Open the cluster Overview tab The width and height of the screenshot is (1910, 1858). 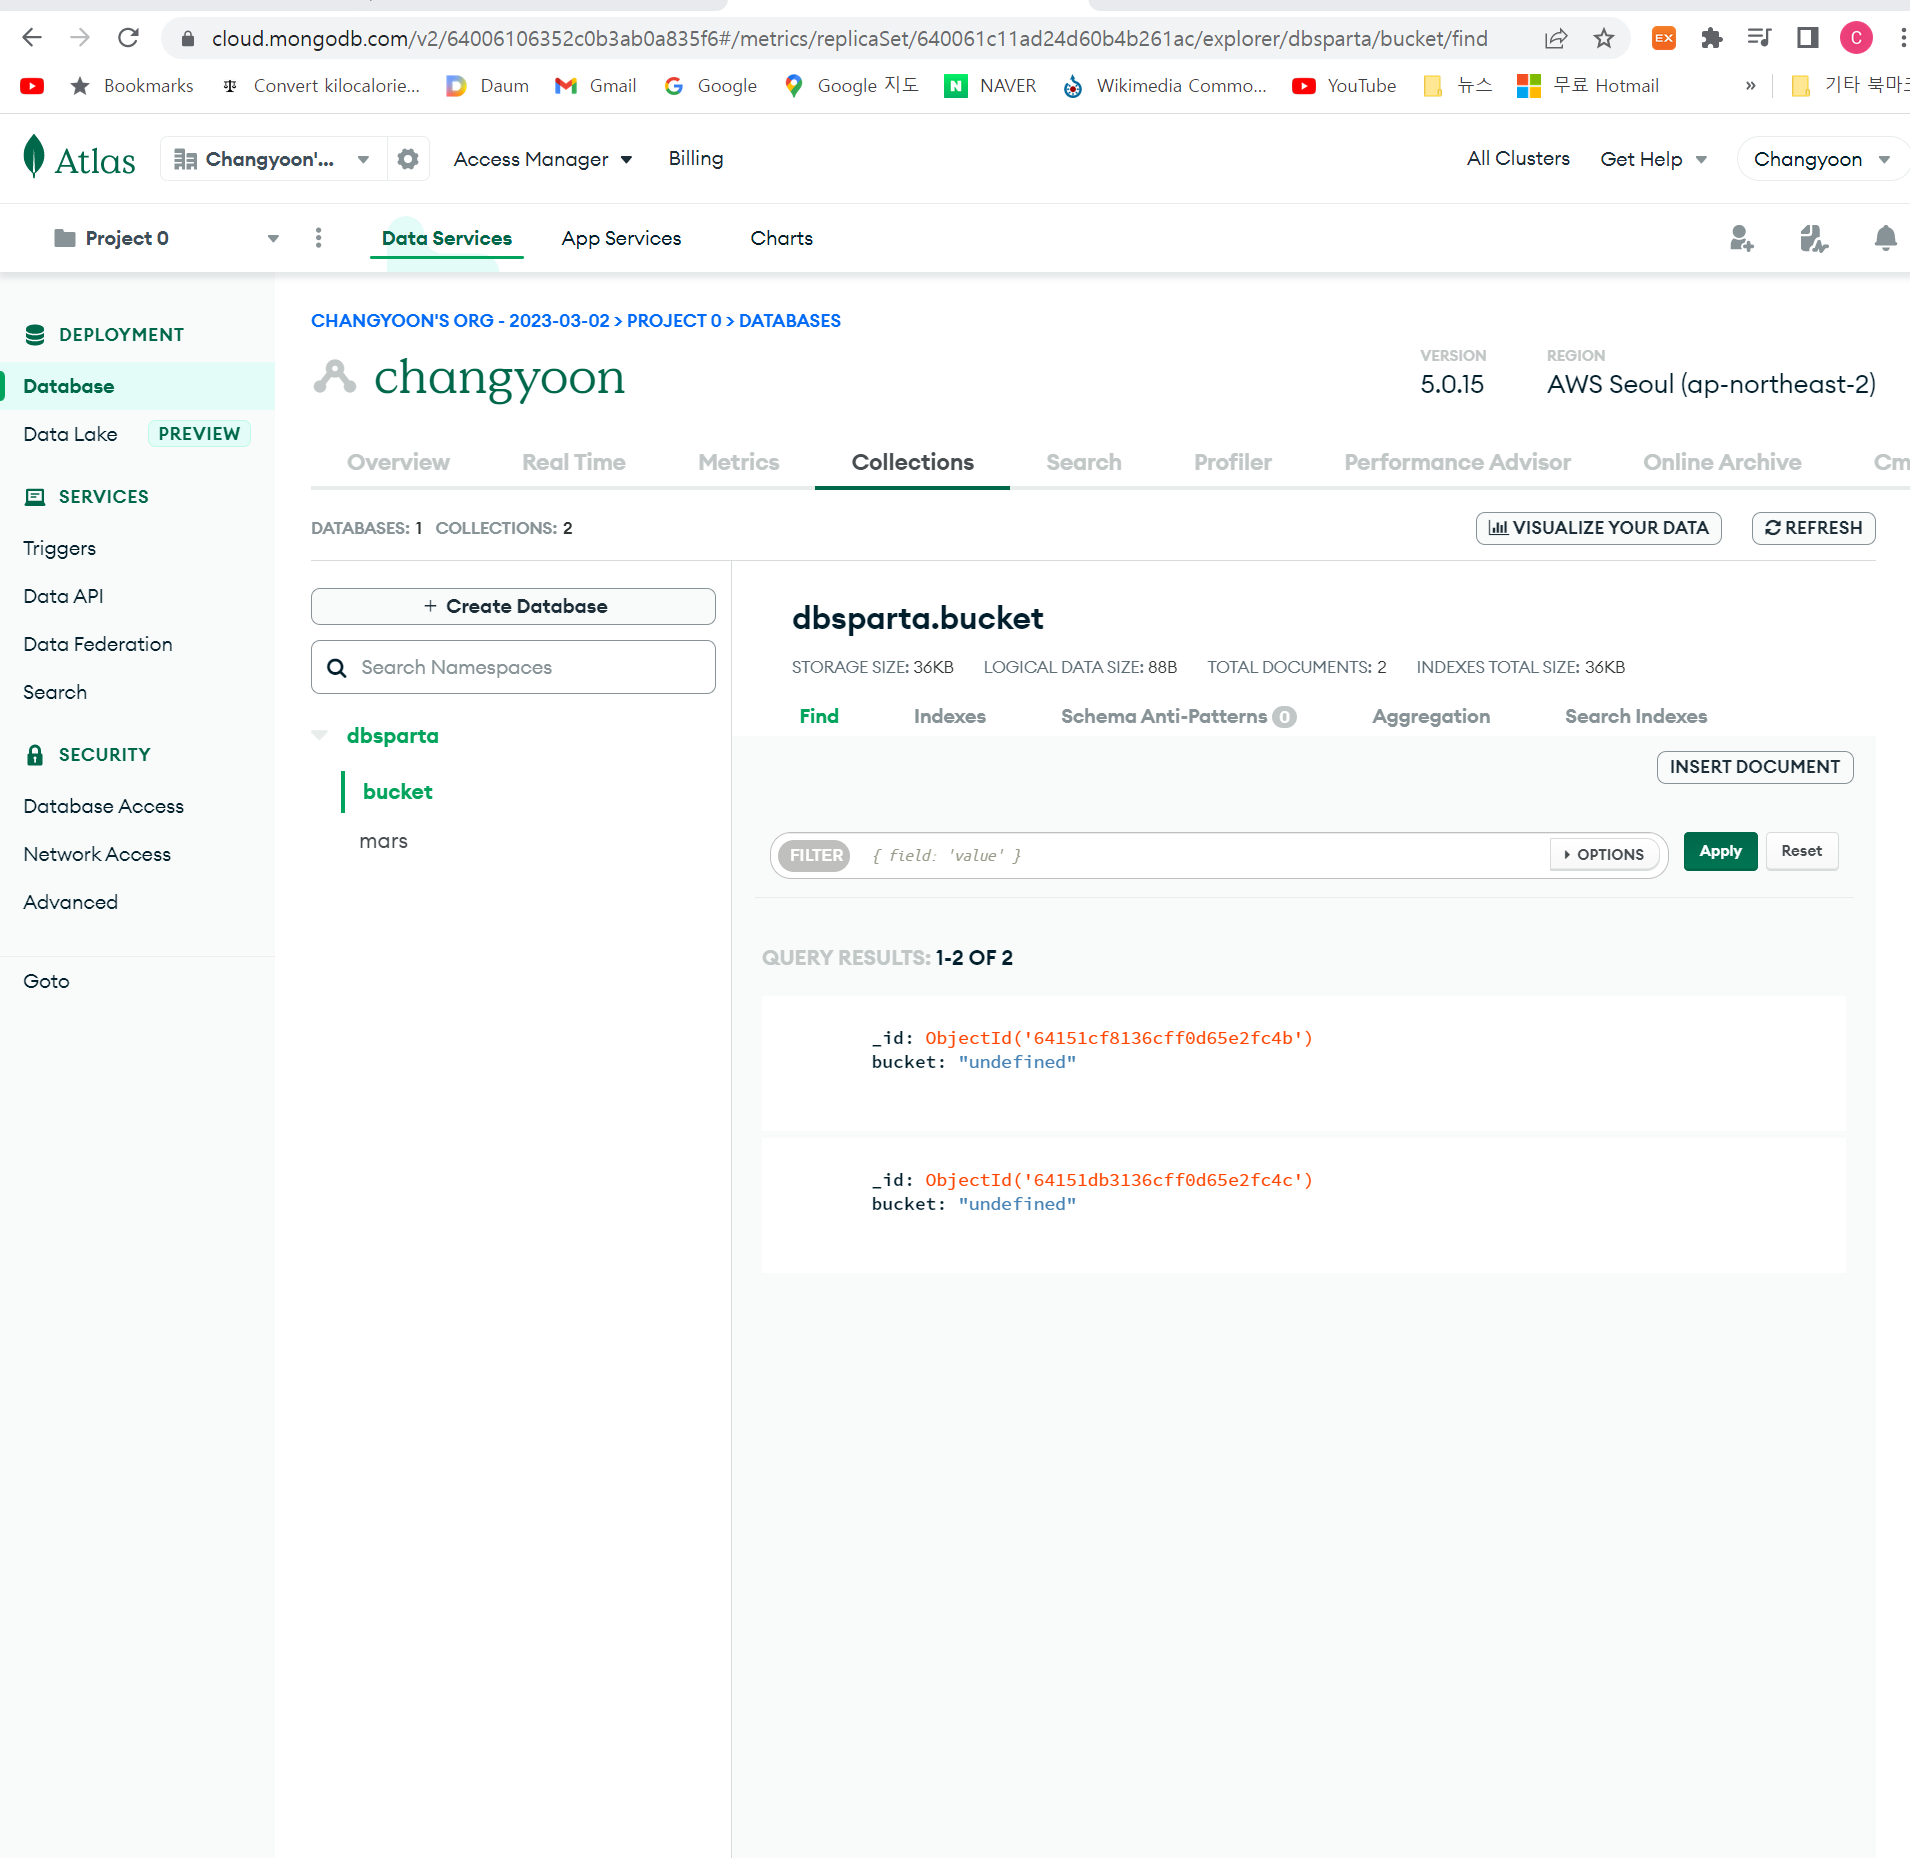[x=398, y=462]
